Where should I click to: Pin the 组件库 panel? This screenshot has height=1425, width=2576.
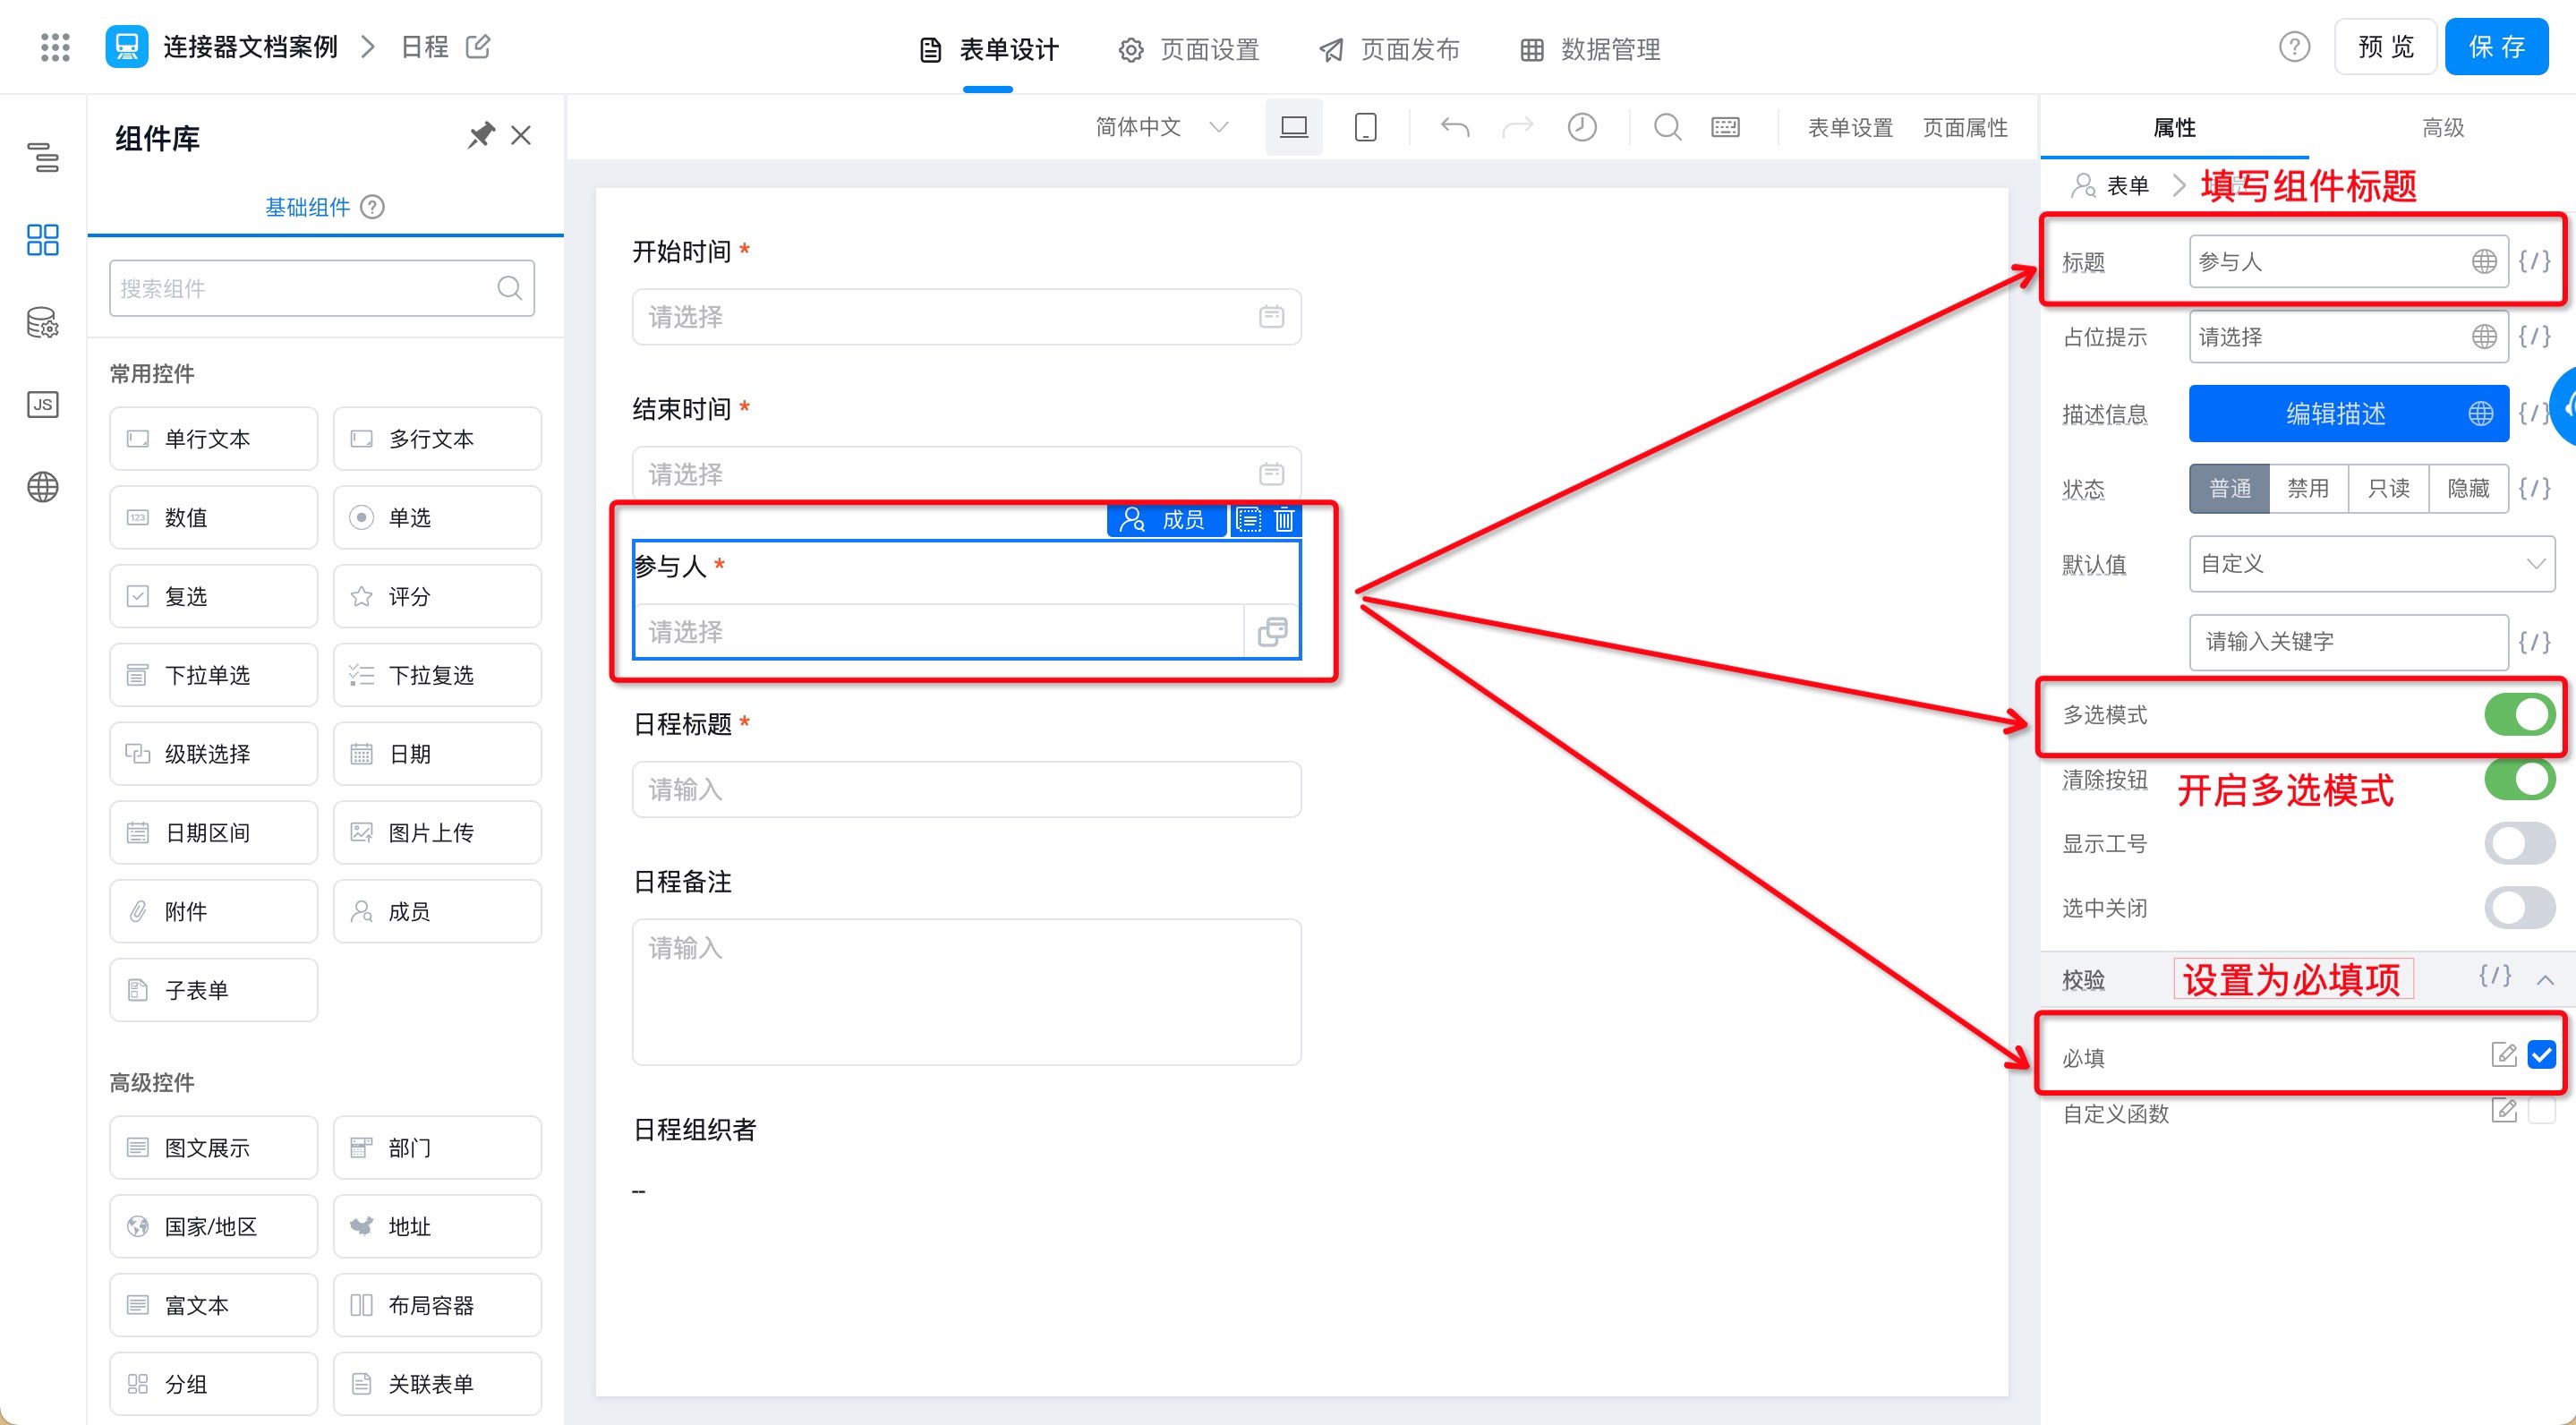click(x=481, y=135)
